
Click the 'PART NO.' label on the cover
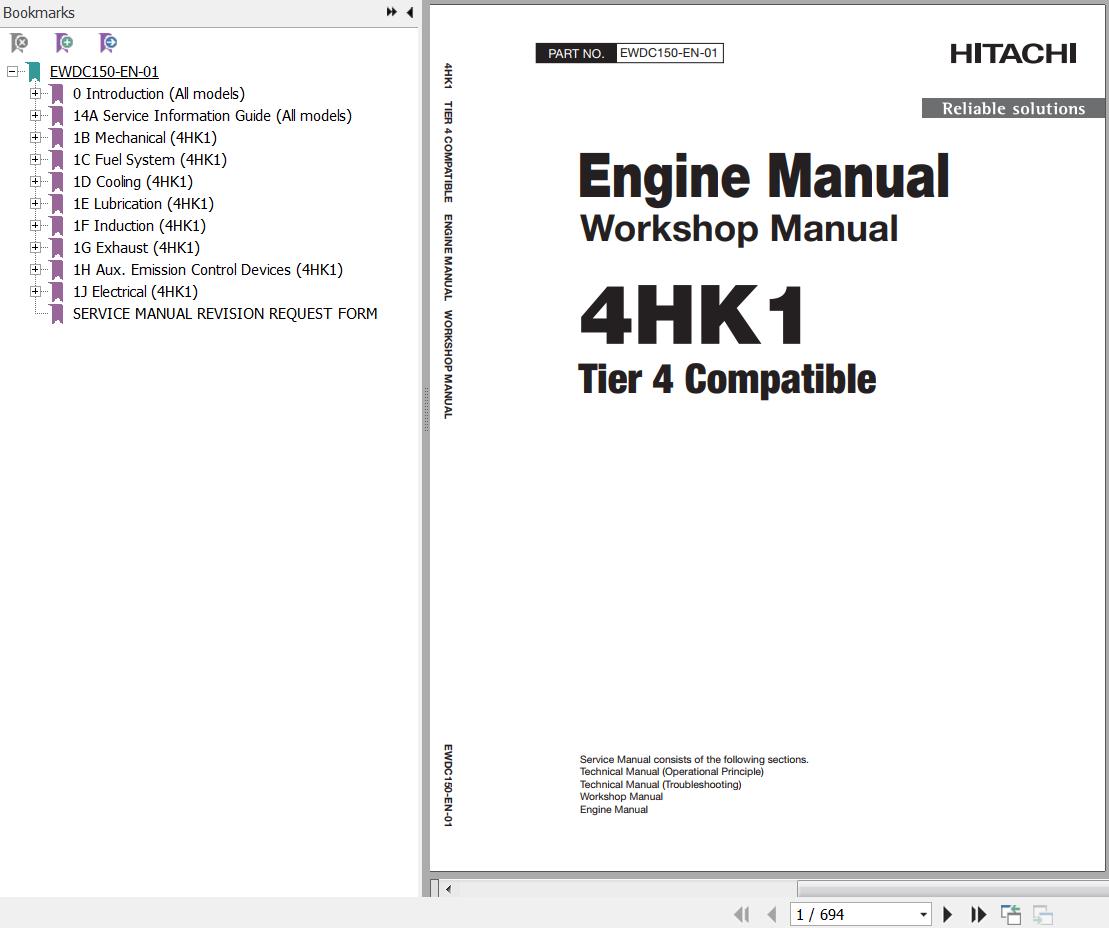click(576, 53)
